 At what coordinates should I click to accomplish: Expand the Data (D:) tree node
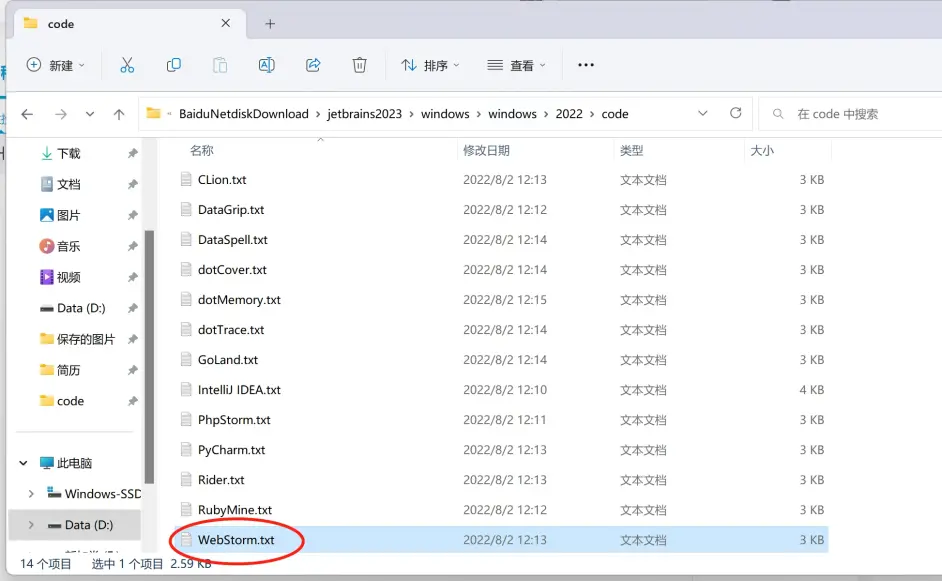click(x=31, y=525)
